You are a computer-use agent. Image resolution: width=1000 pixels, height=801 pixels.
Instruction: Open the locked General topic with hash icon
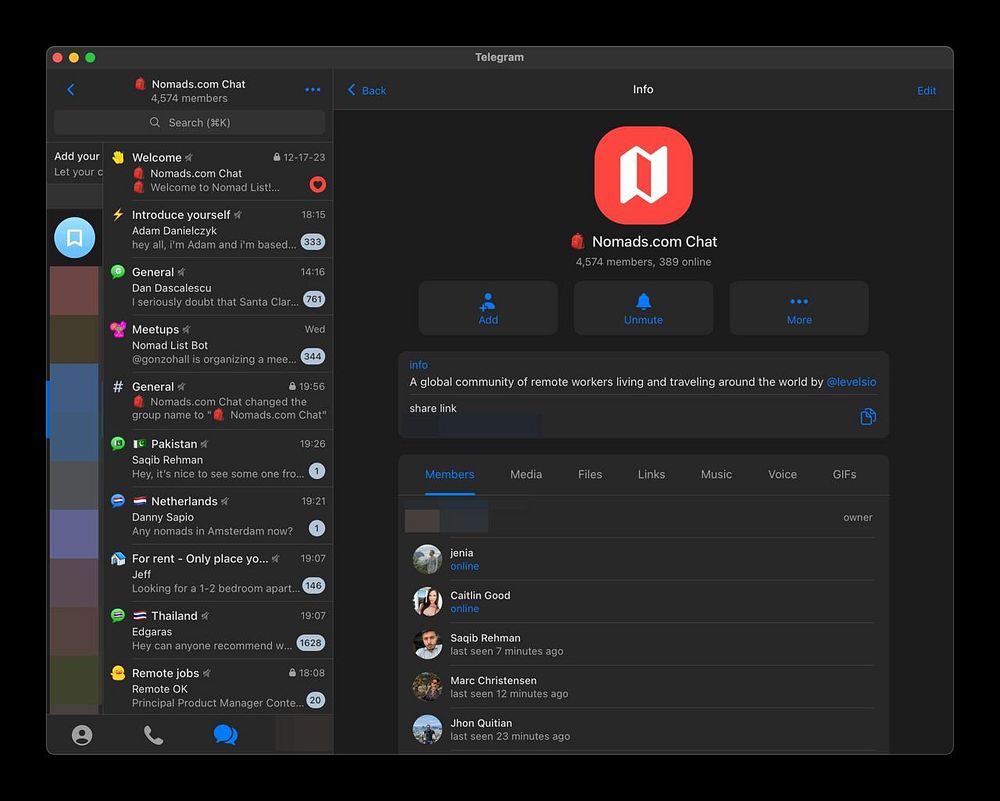tap(218, 401)
